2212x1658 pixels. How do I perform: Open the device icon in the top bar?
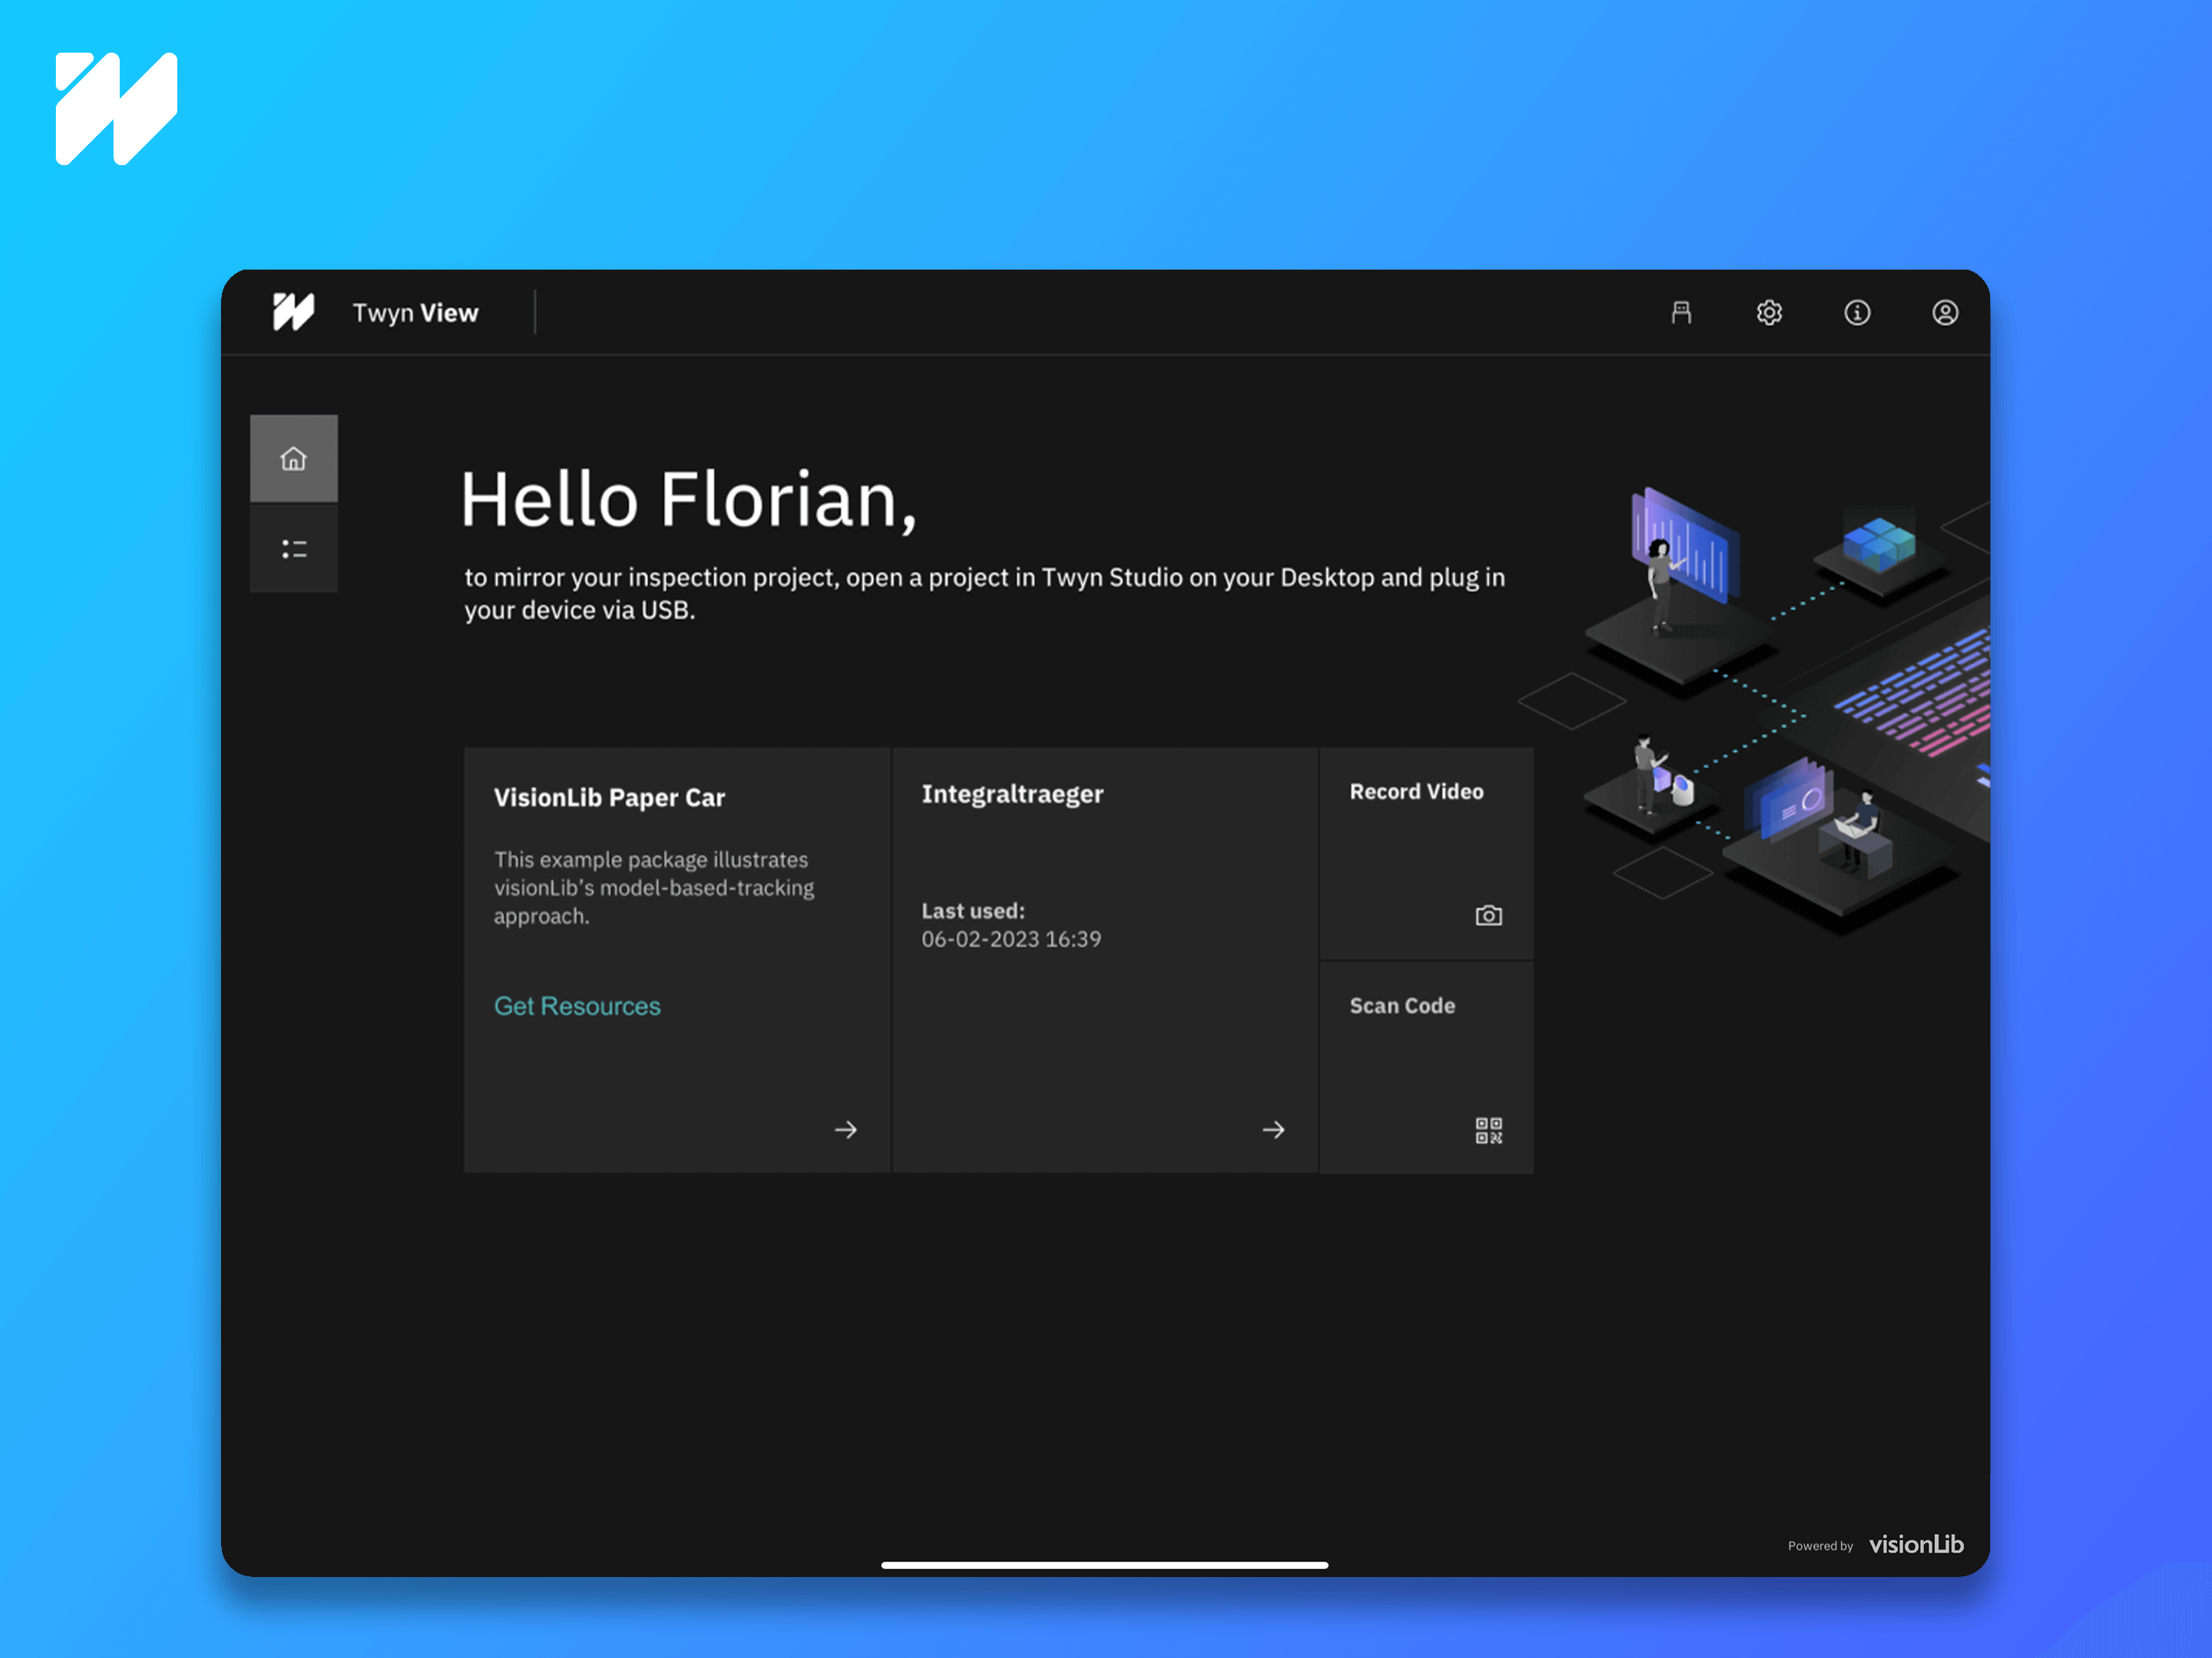(1681, 313)
